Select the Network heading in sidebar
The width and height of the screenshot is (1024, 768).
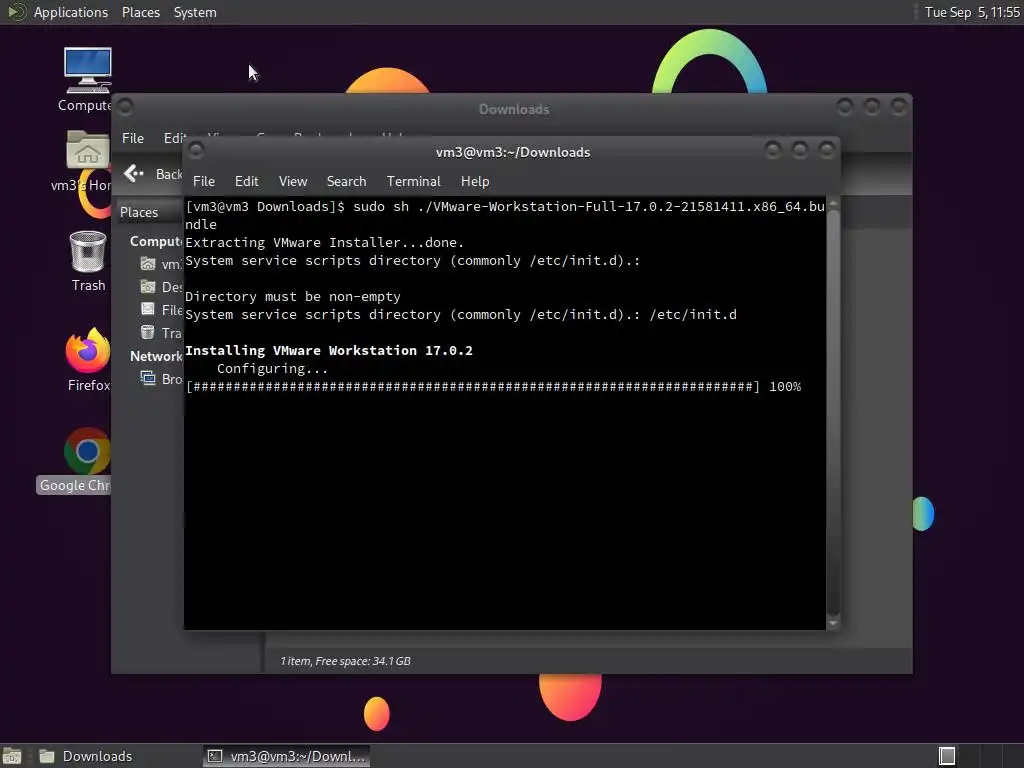(156, 356)
